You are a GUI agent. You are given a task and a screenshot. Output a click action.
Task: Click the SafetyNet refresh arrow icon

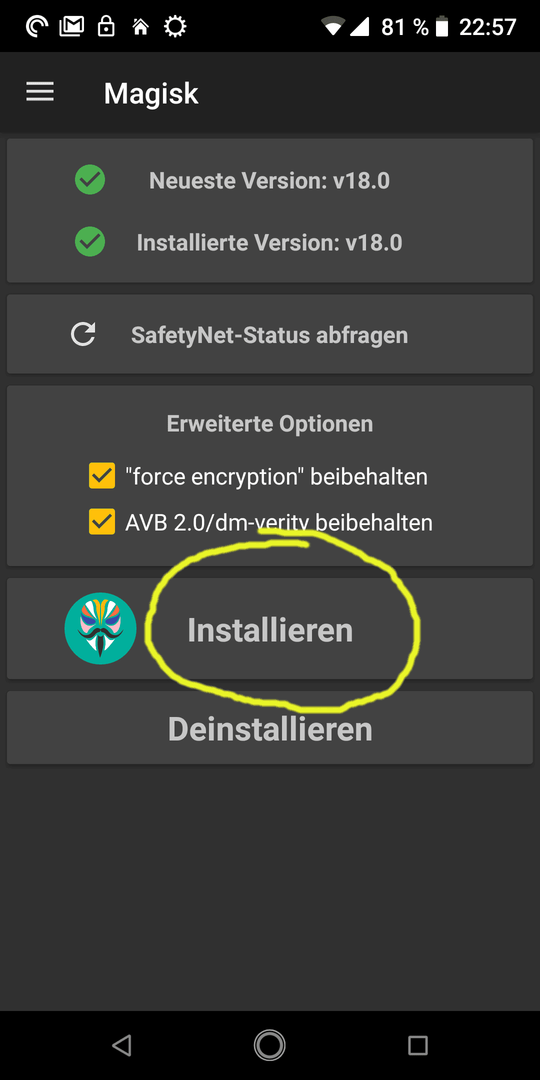coord(83,335)
